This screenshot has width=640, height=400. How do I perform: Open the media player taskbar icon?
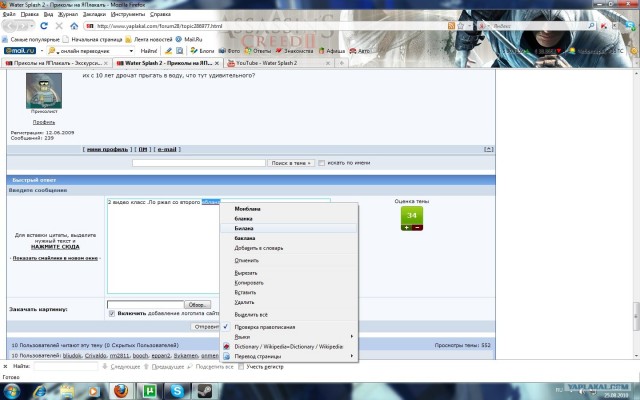click(93, 391)
